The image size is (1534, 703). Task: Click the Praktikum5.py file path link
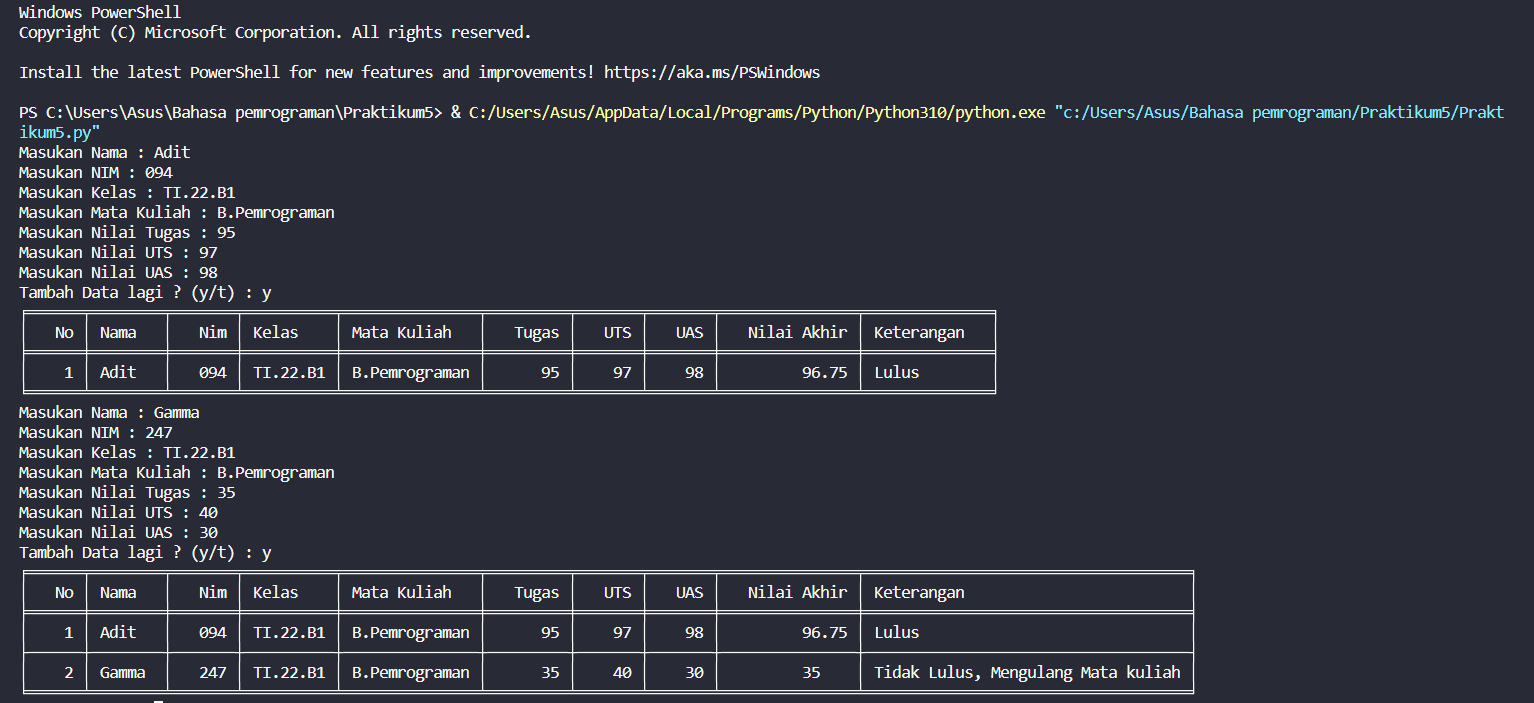point(1280,112)
